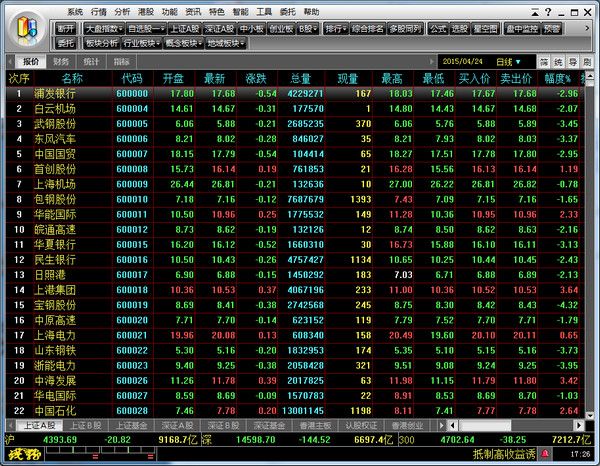This screenshot has height=466, width=600.
Task: Show more toolbar items with right chevron
Action: 587,28
